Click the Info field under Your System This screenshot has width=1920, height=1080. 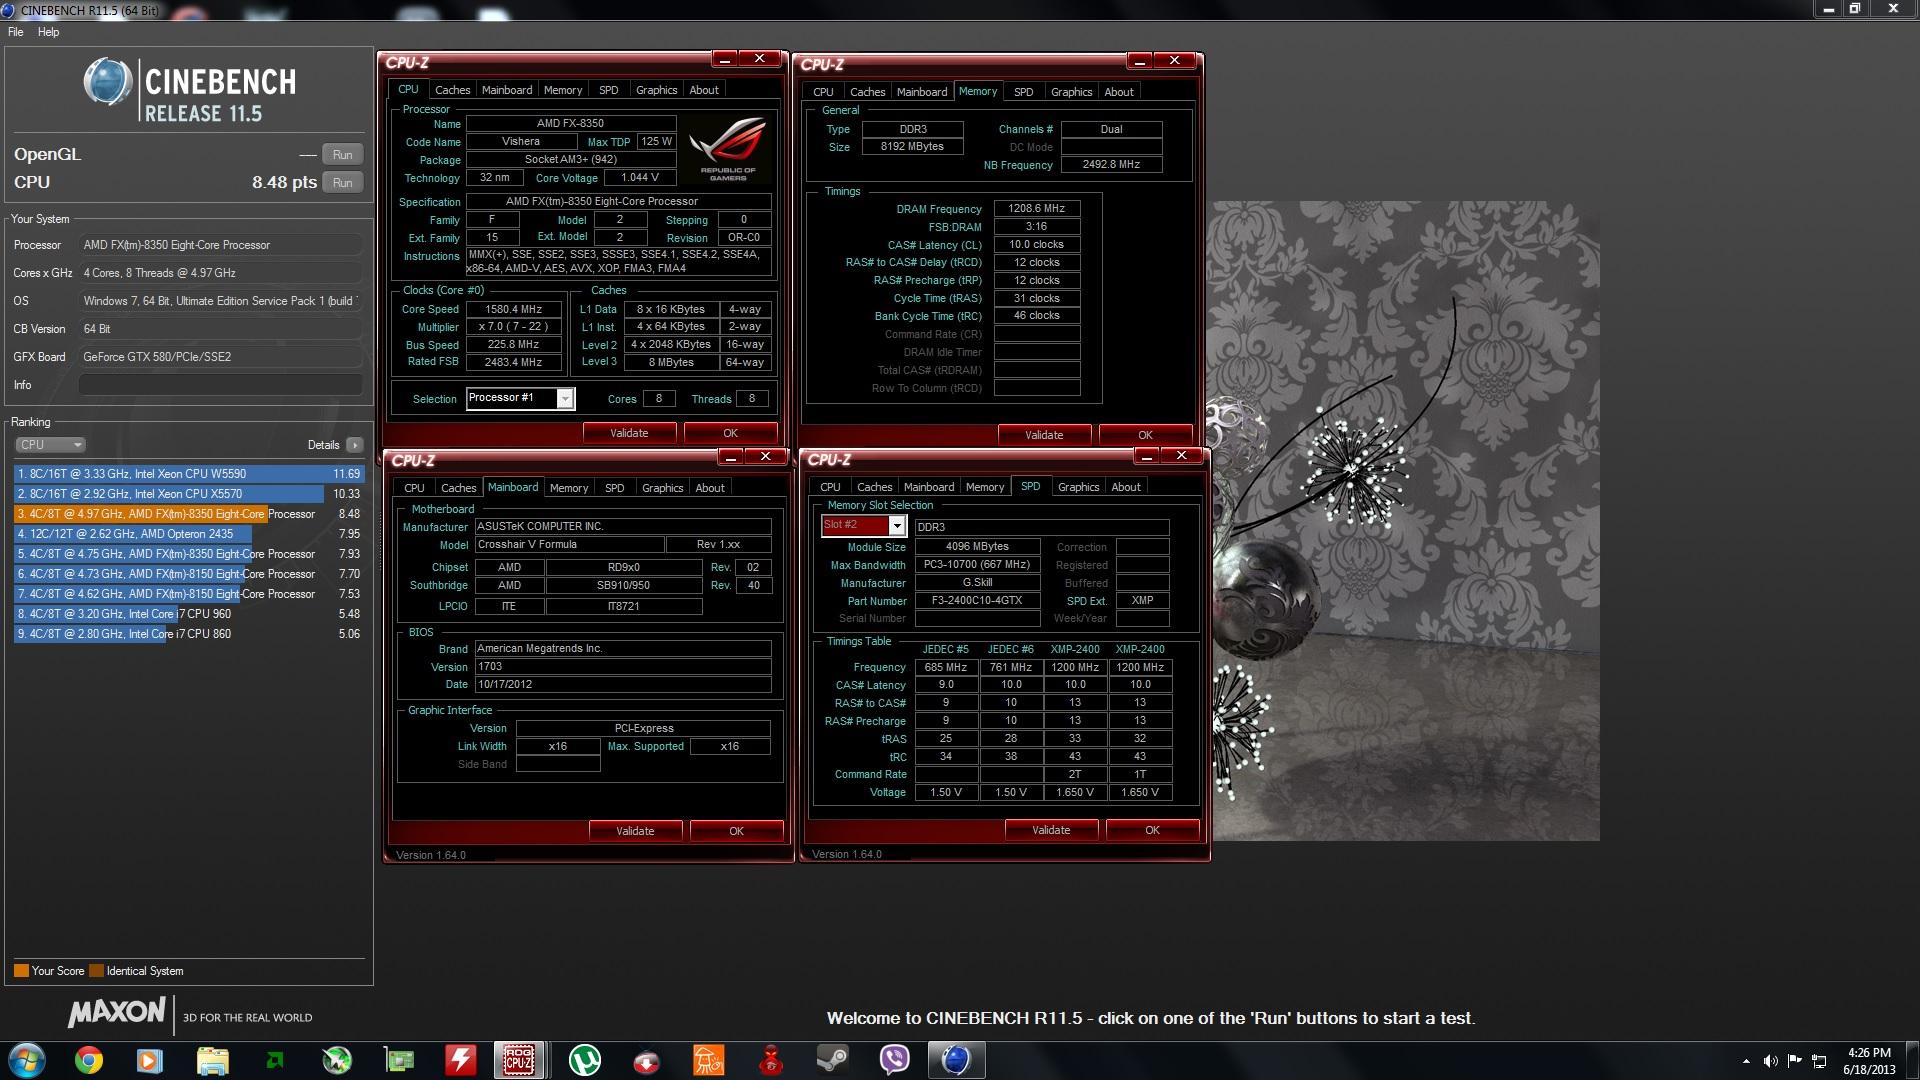click(220, 385)
